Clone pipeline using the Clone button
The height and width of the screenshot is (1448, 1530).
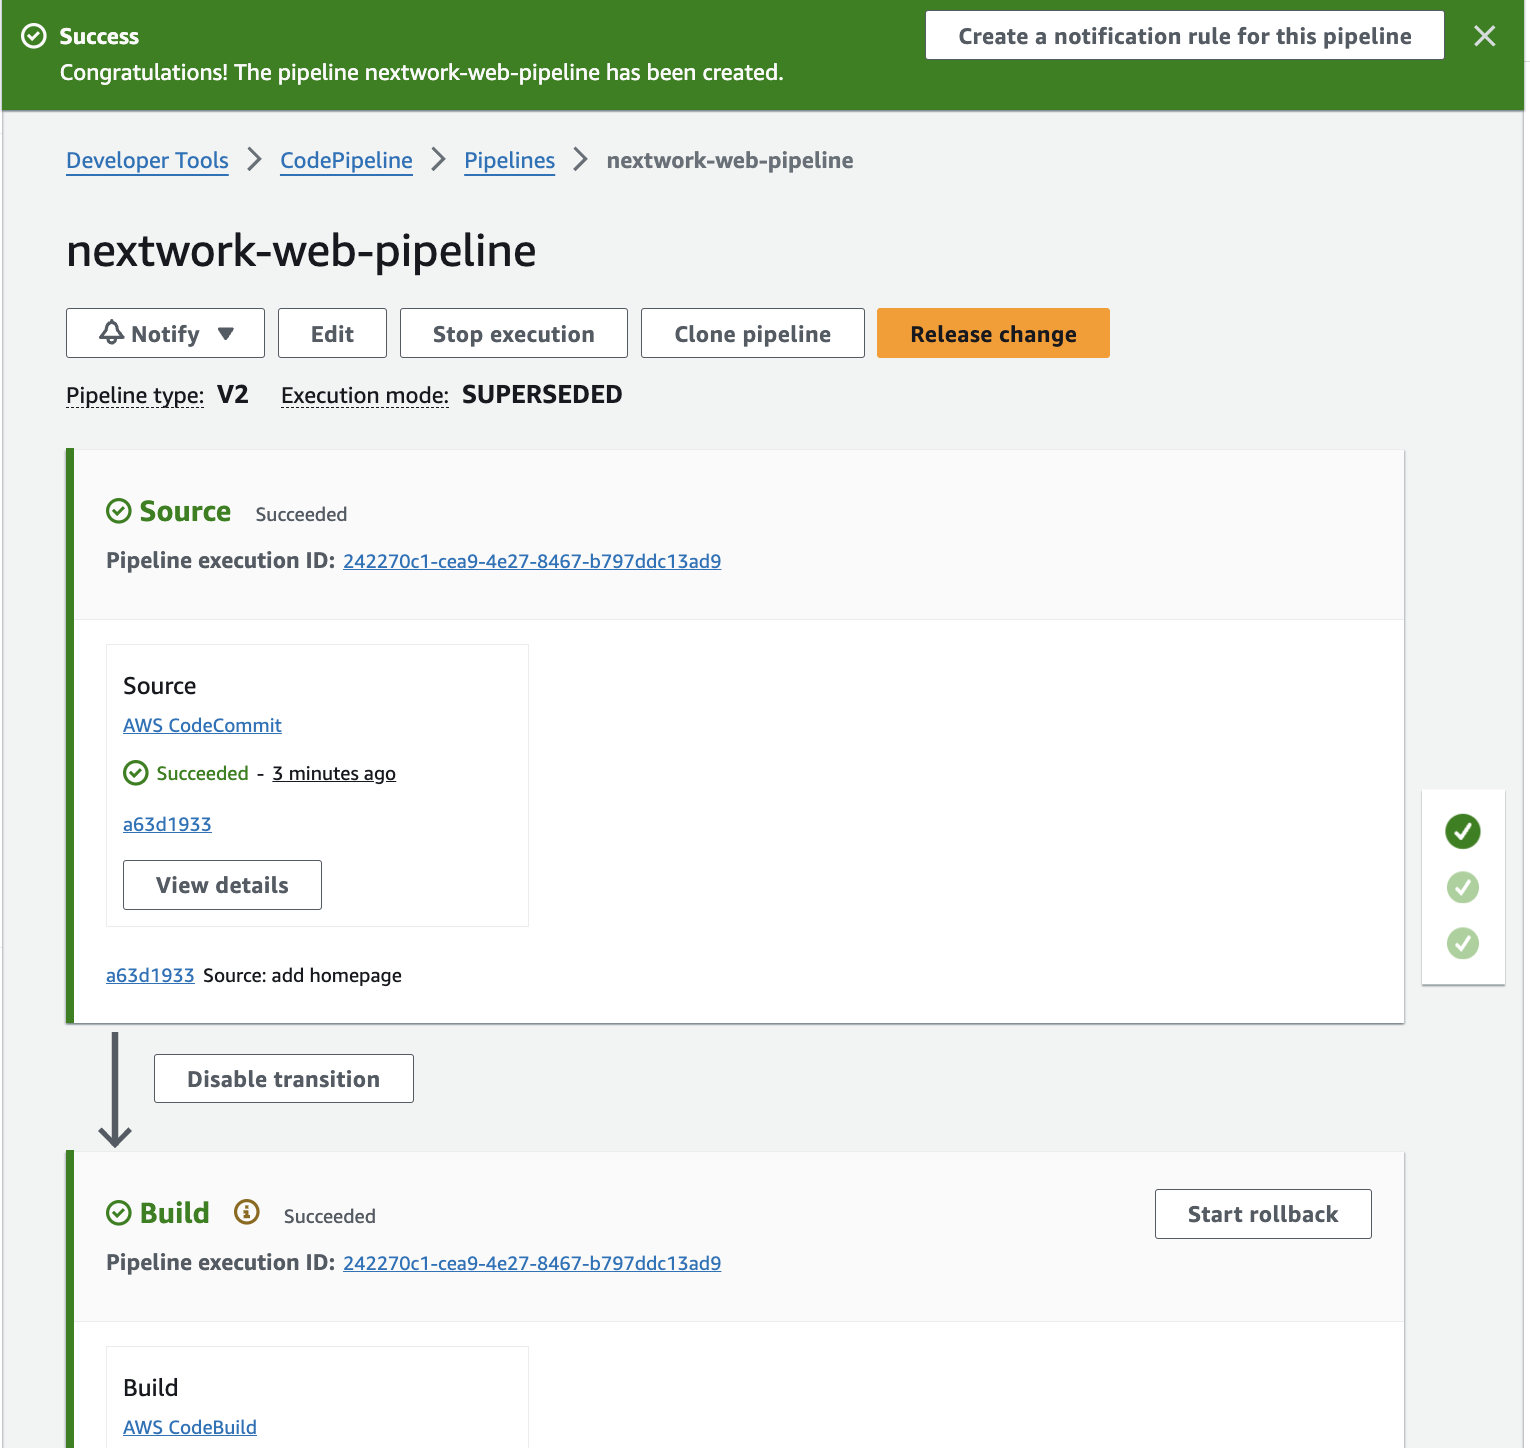point(752,334)
